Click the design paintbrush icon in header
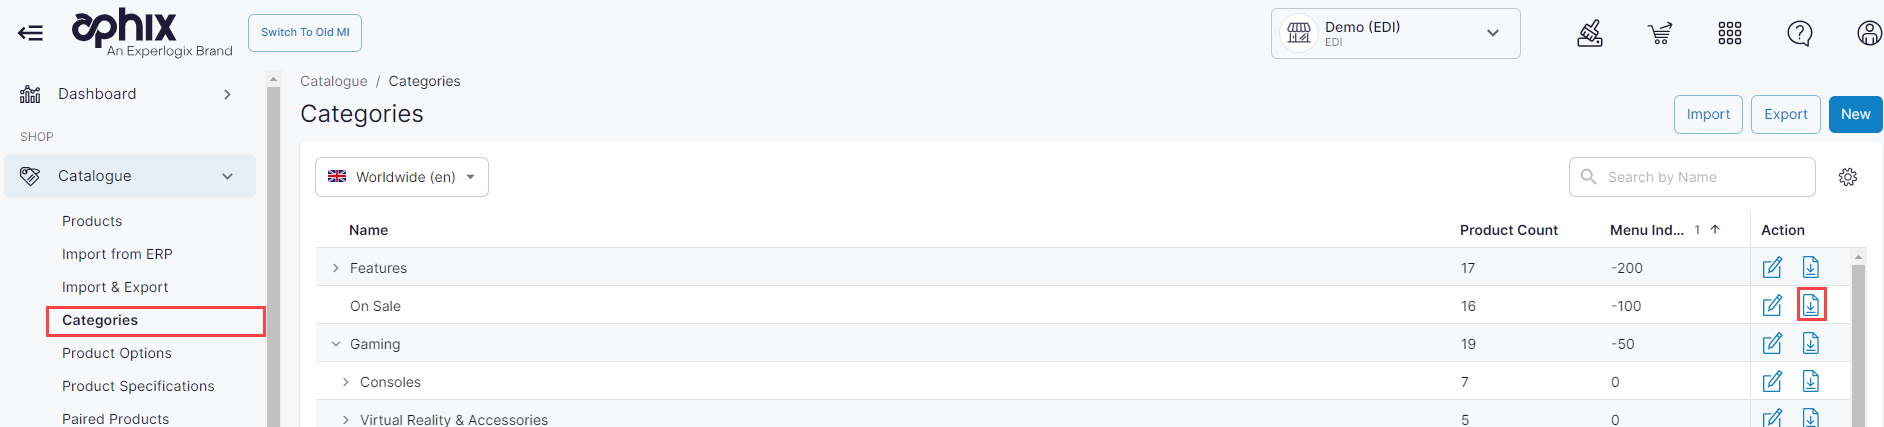1884x427 pixels. tap(1590, 34)
